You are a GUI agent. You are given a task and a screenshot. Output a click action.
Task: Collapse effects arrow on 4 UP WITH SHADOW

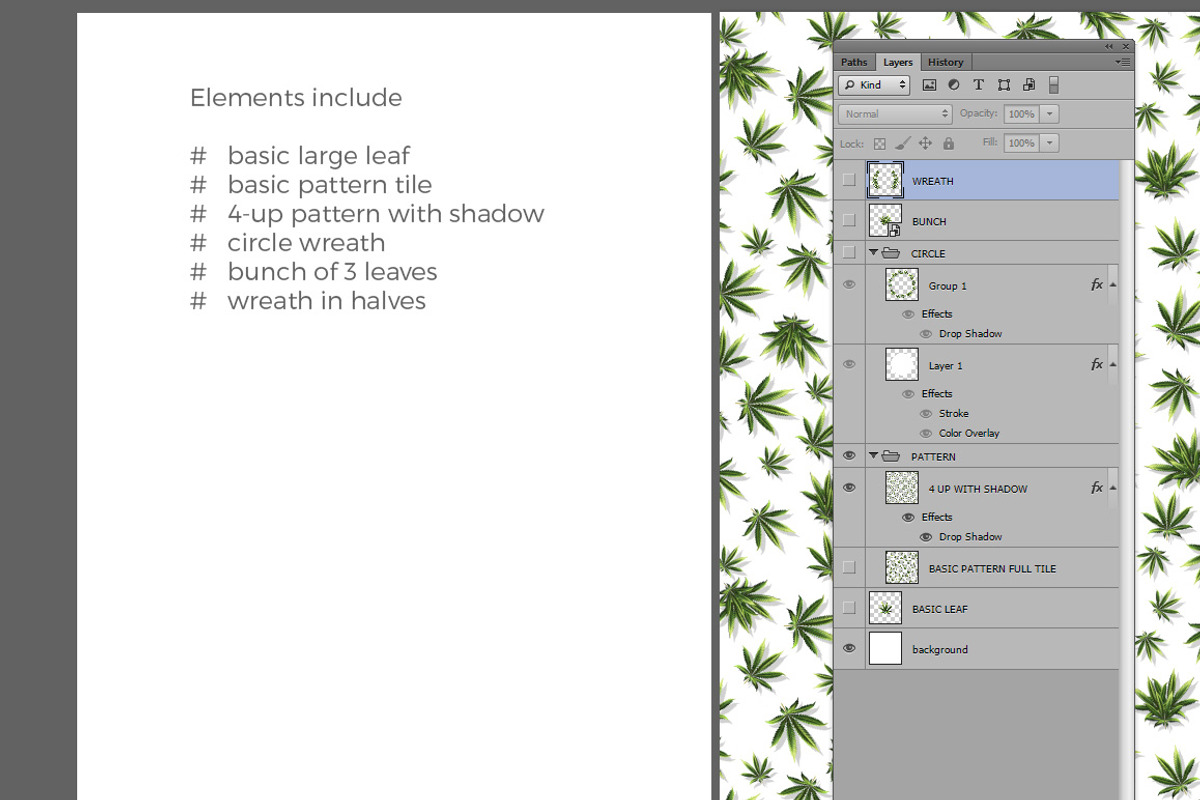coord(1113,488)
